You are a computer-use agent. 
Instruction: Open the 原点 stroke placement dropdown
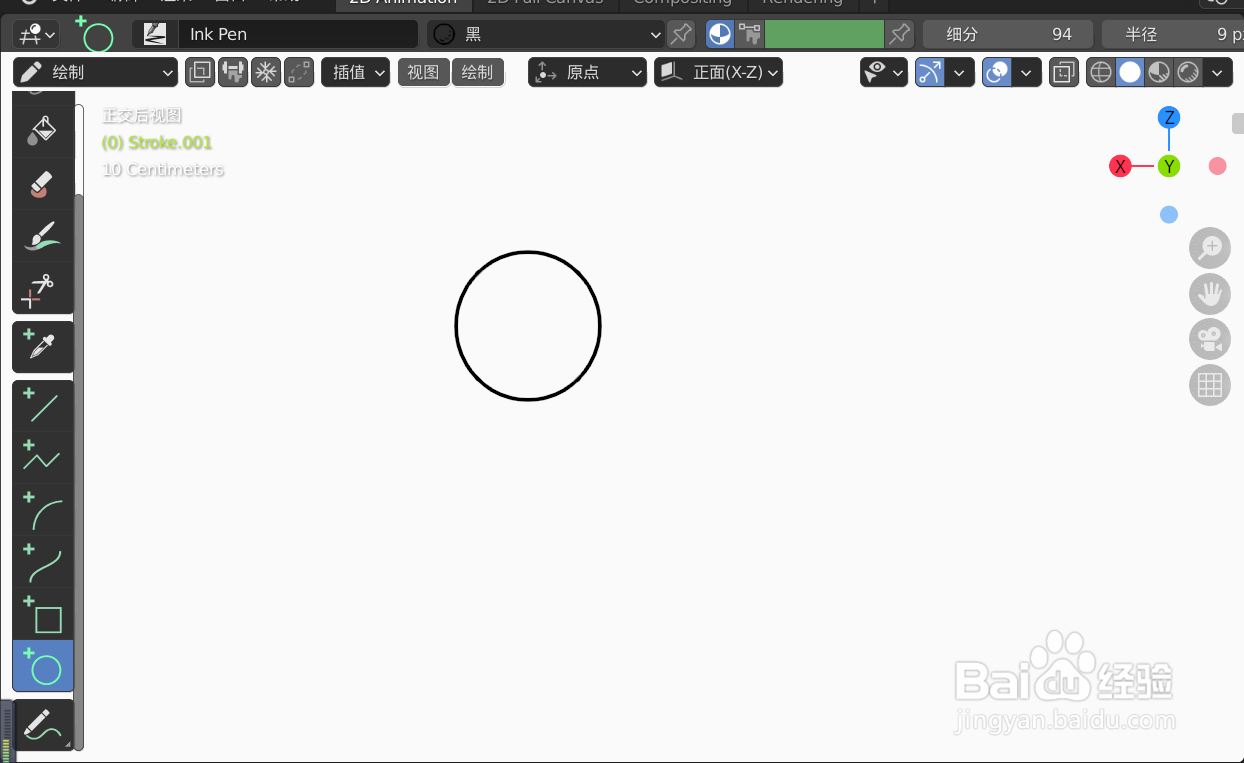pos(588,72)
